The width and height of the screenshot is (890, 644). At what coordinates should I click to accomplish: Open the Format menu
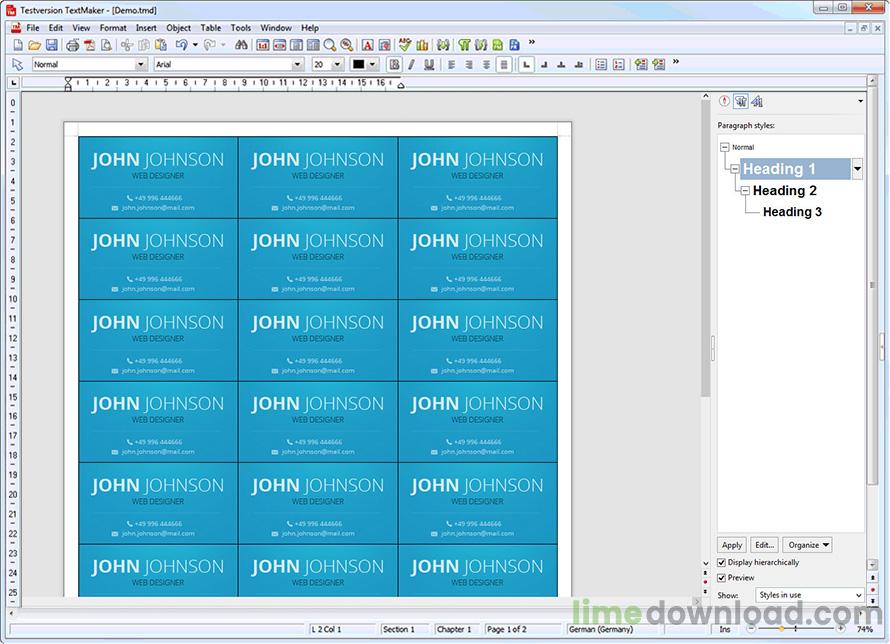pos(113,28)
